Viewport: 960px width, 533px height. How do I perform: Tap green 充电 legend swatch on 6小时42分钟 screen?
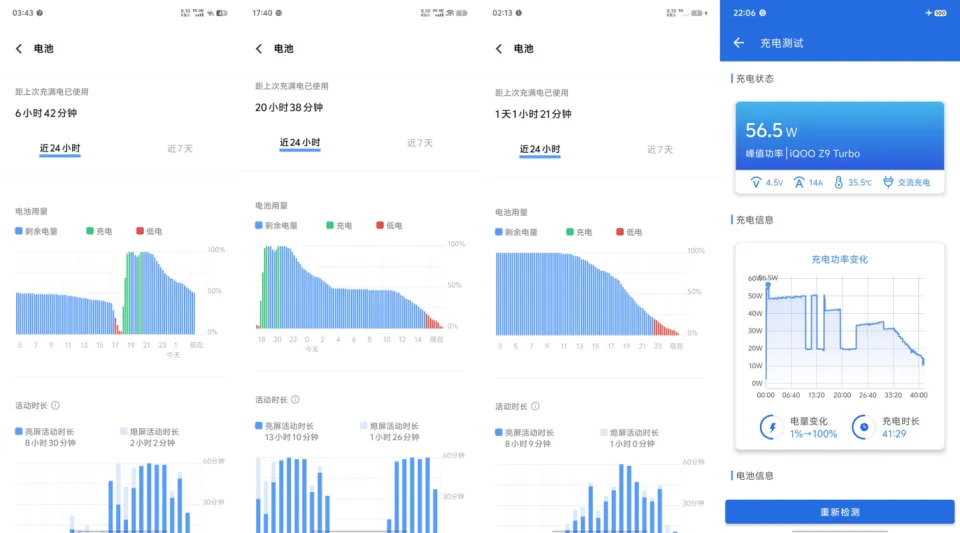(90, 231)
